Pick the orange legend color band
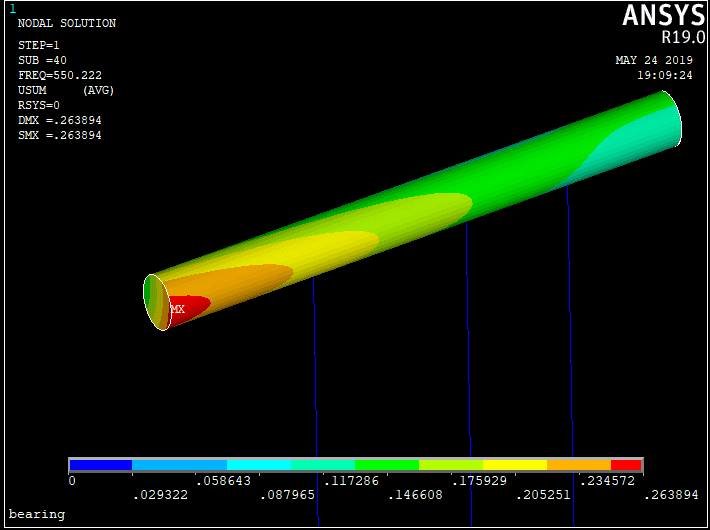This screenshot has width=710, height=530. [x=578, y=465]
